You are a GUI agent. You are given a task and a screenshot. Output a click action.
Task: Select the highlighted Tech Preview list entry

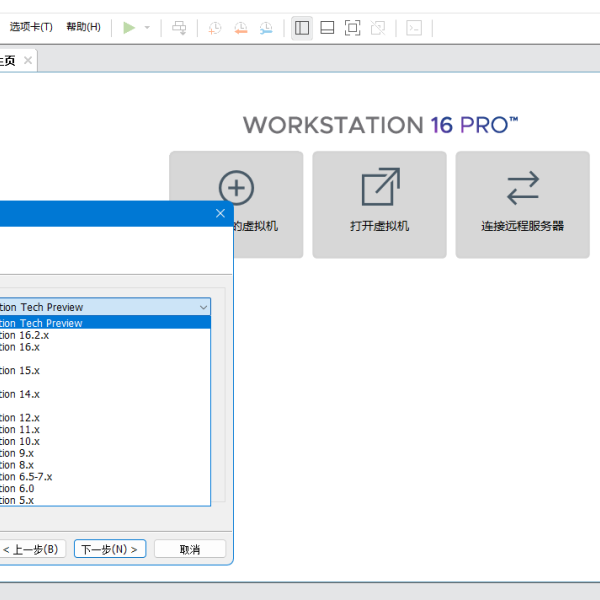(x=105, y=323)
